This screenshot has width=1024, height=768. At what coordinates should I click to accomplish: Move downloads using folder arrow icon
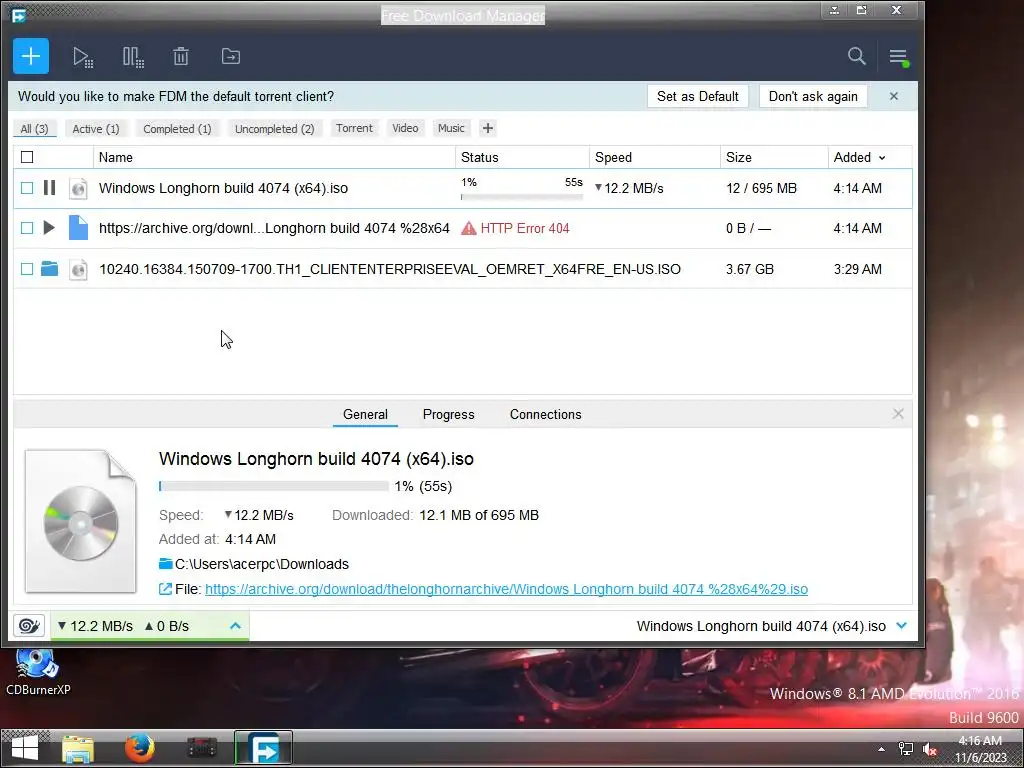point(231,56)
